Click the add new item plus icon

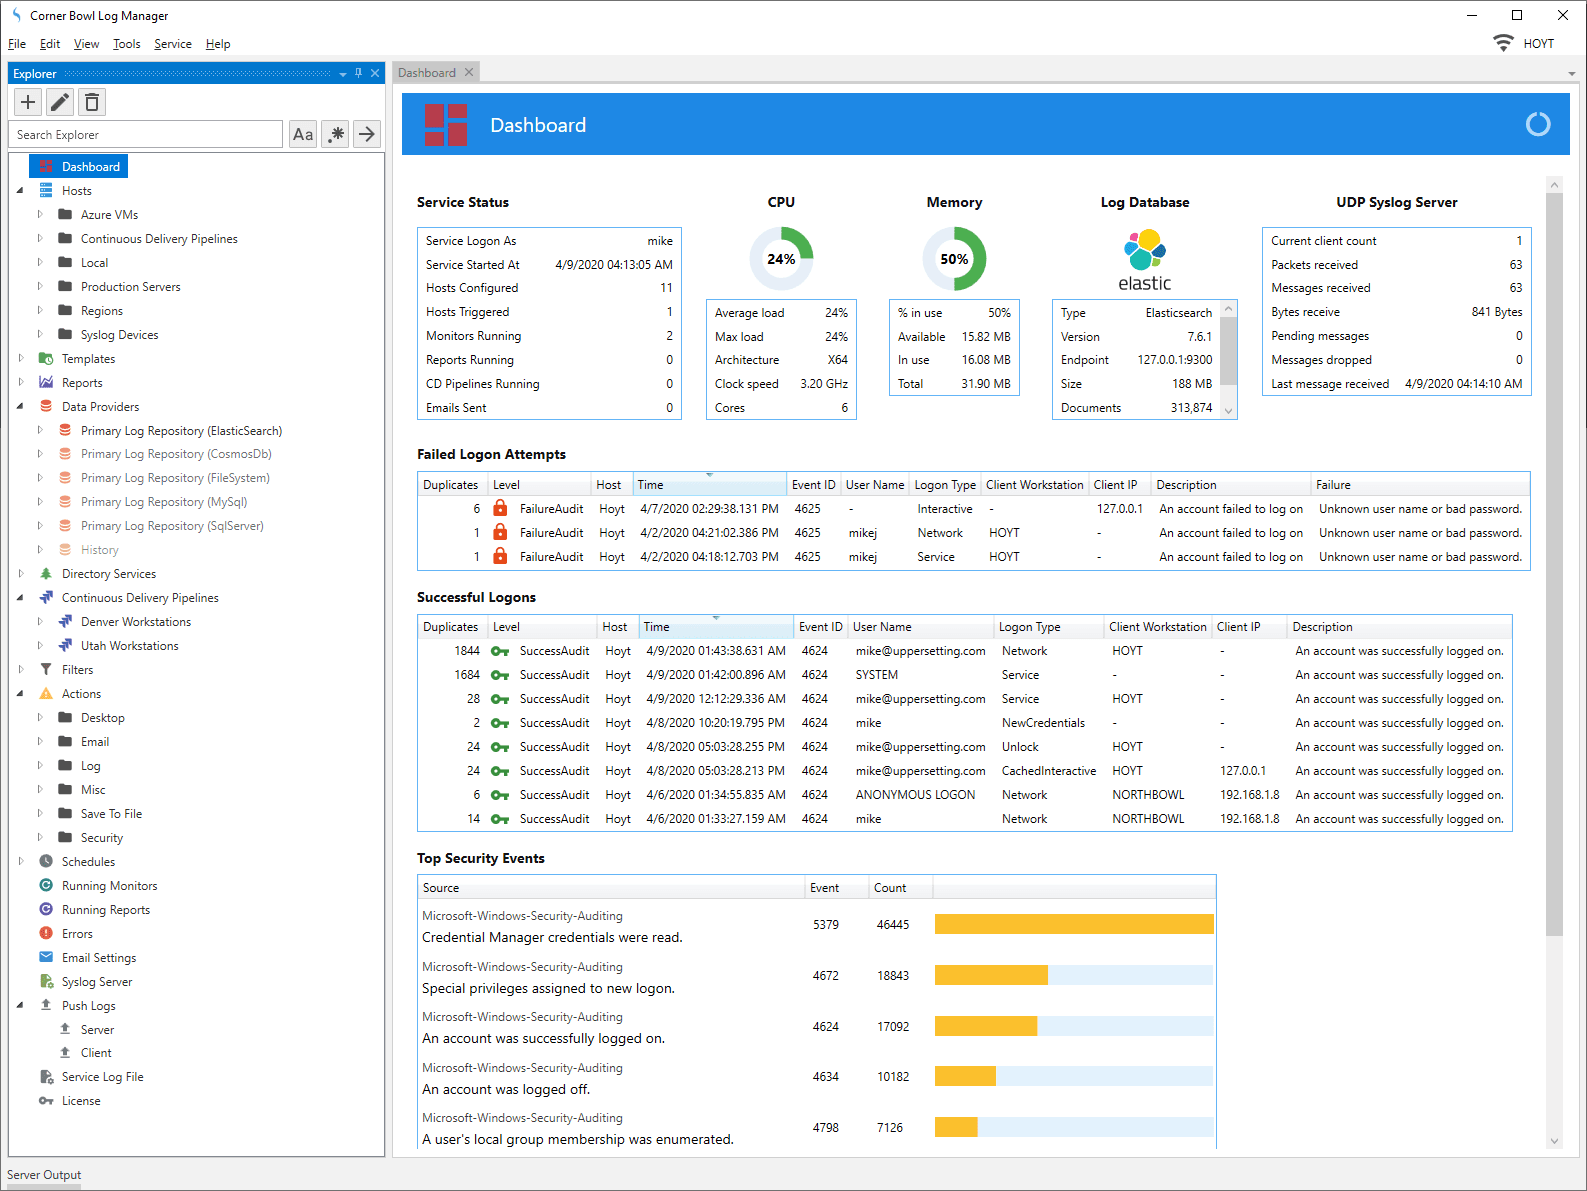(28, 102)
